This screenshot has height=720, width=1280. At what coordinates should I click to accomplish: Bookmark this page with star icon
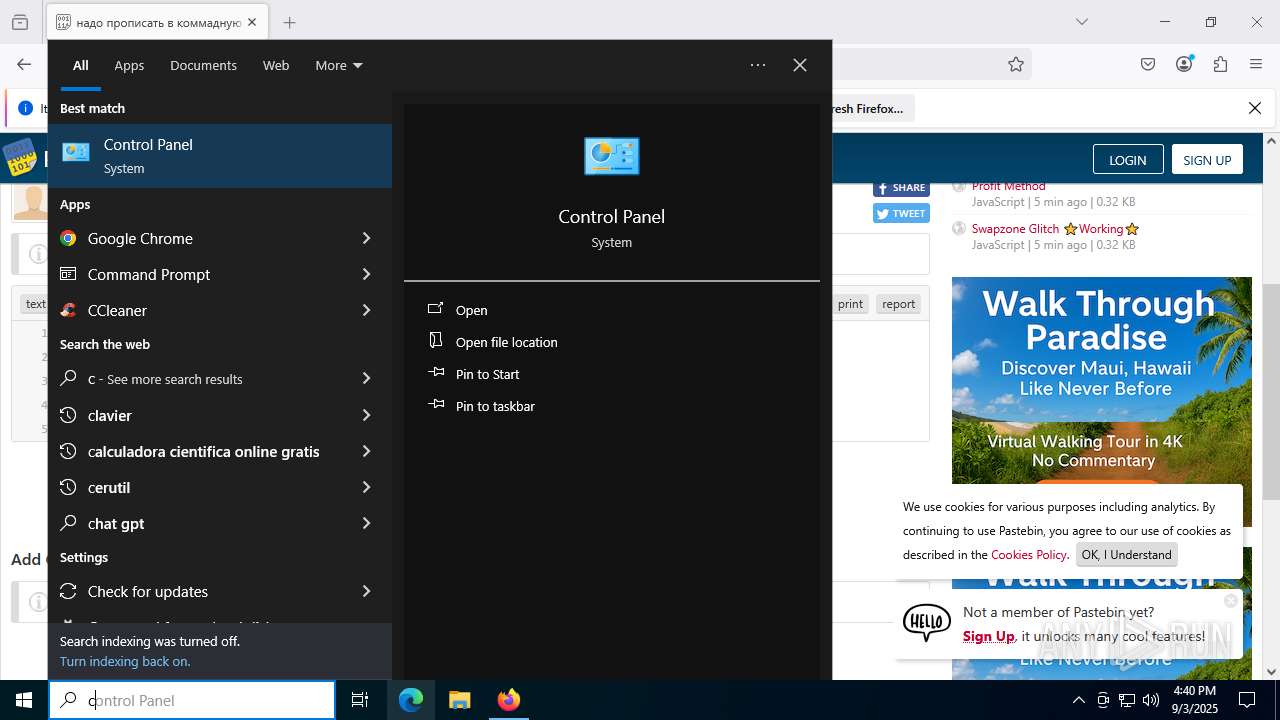tap(1016, 64)
